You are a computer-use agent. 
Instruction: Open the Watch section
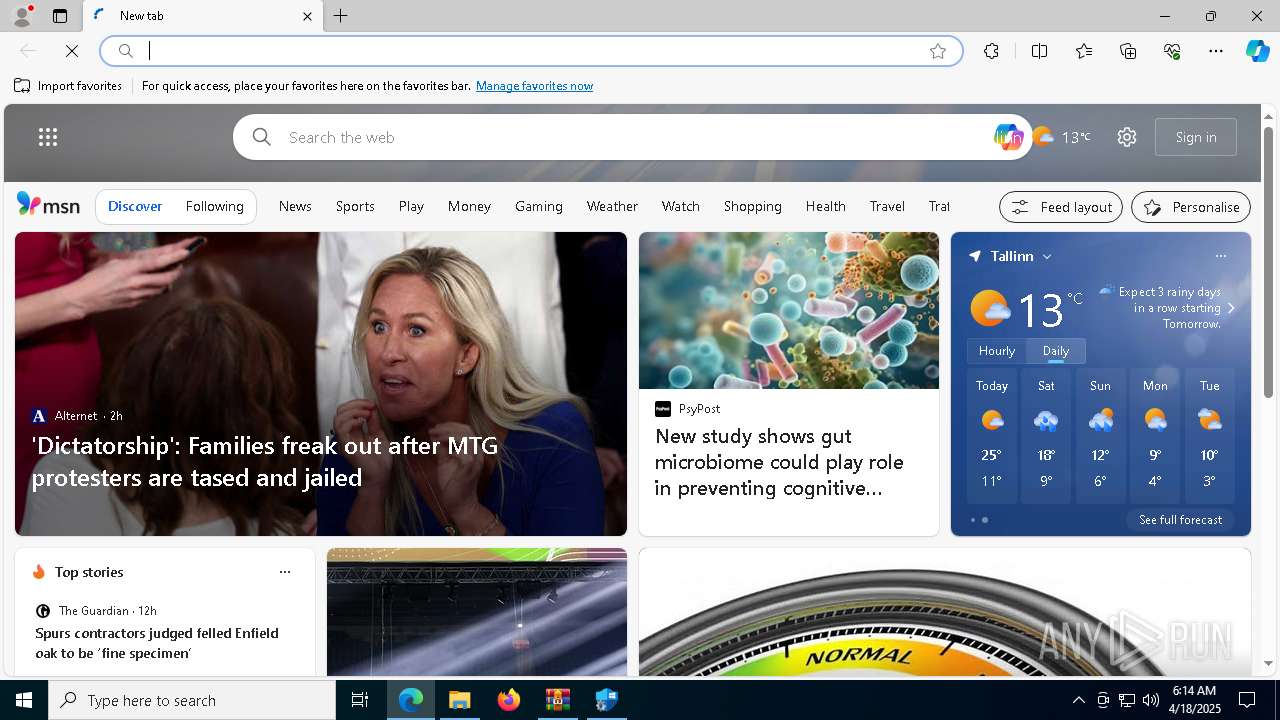(681, 206)
